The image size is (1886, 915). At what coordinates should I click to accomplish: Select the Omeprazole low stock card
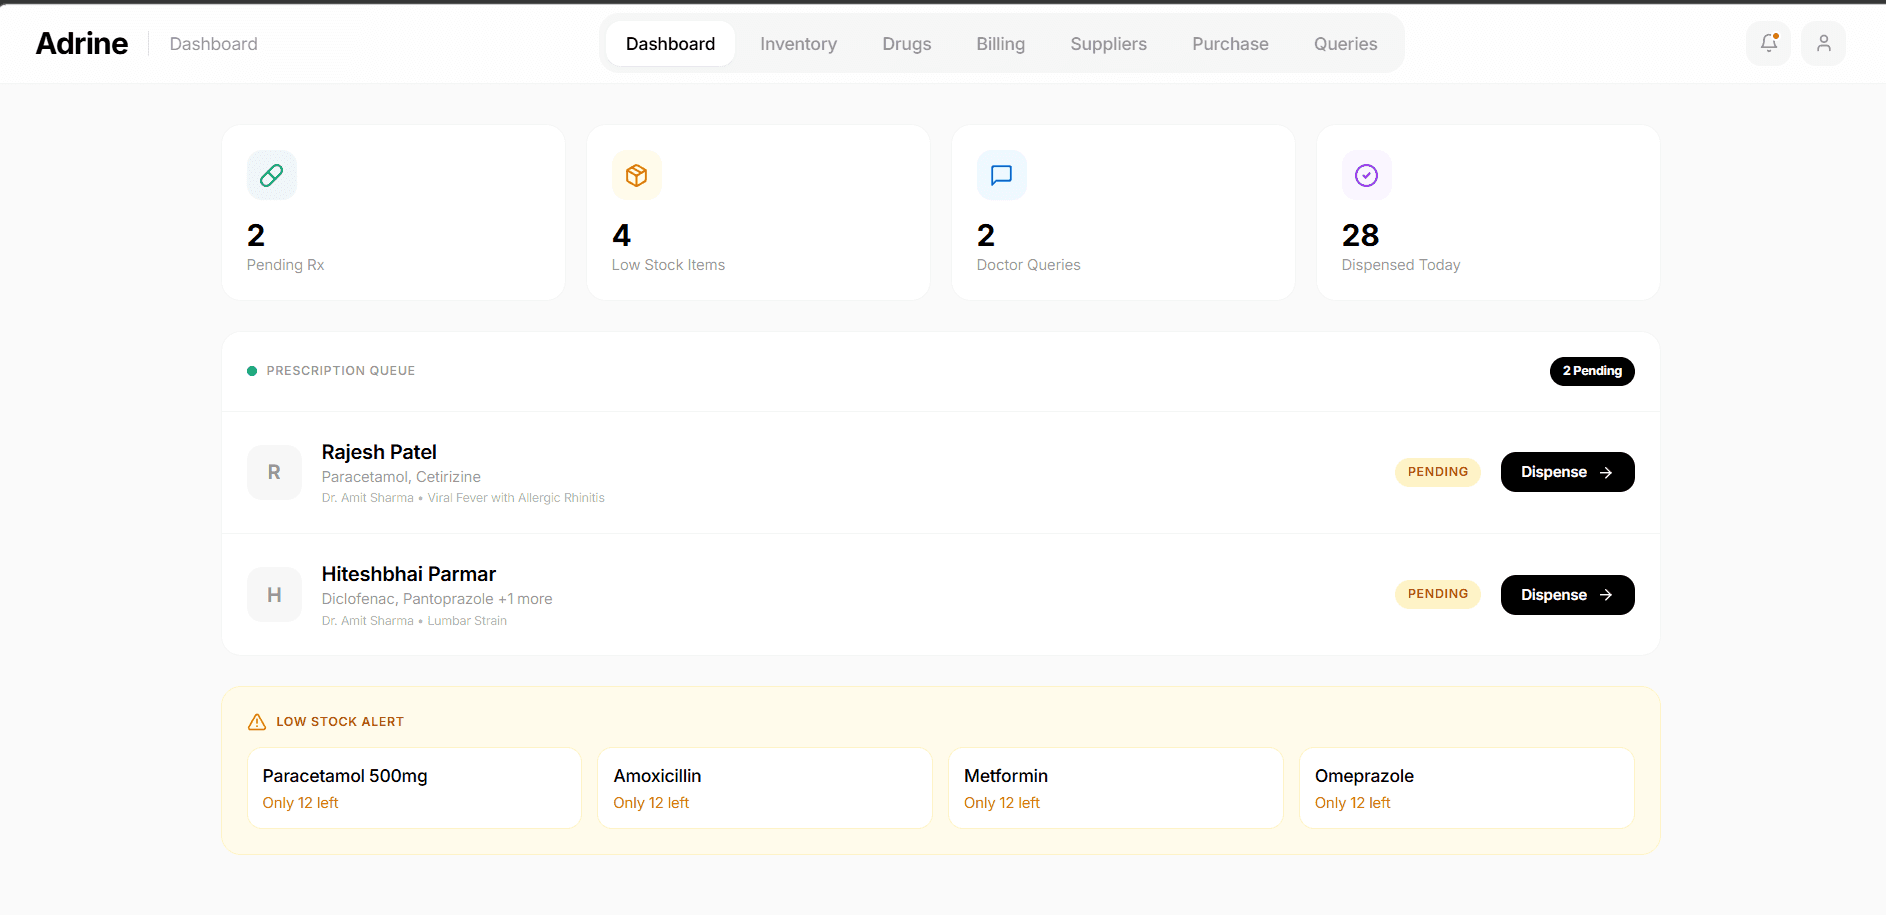[x=1465, y=788]
